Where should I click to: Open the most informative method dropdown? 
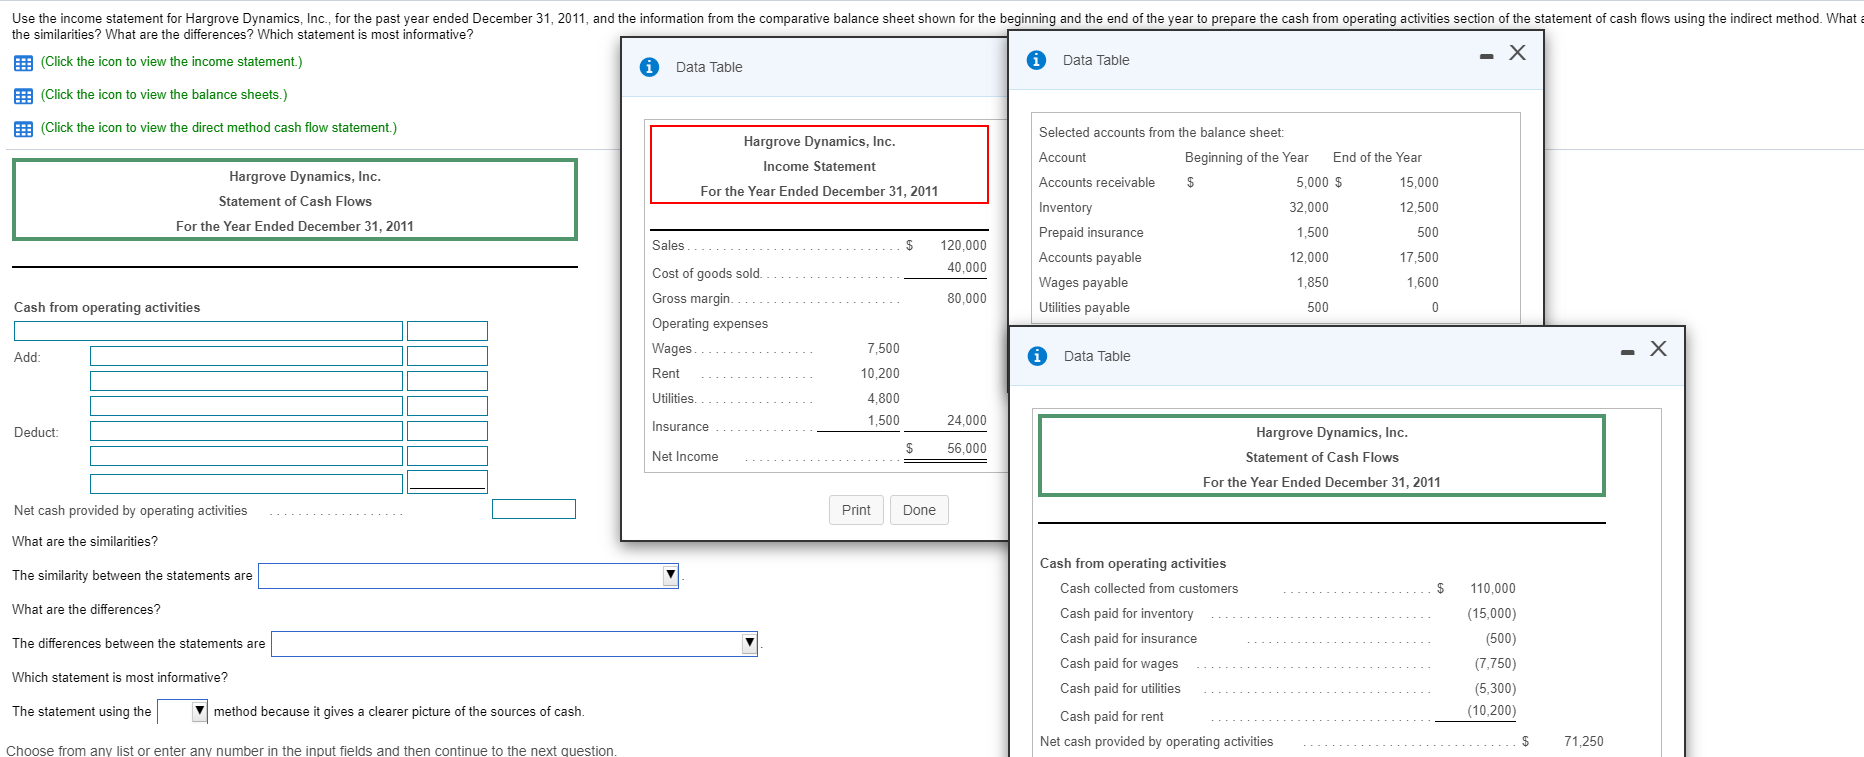coord(182,712)
